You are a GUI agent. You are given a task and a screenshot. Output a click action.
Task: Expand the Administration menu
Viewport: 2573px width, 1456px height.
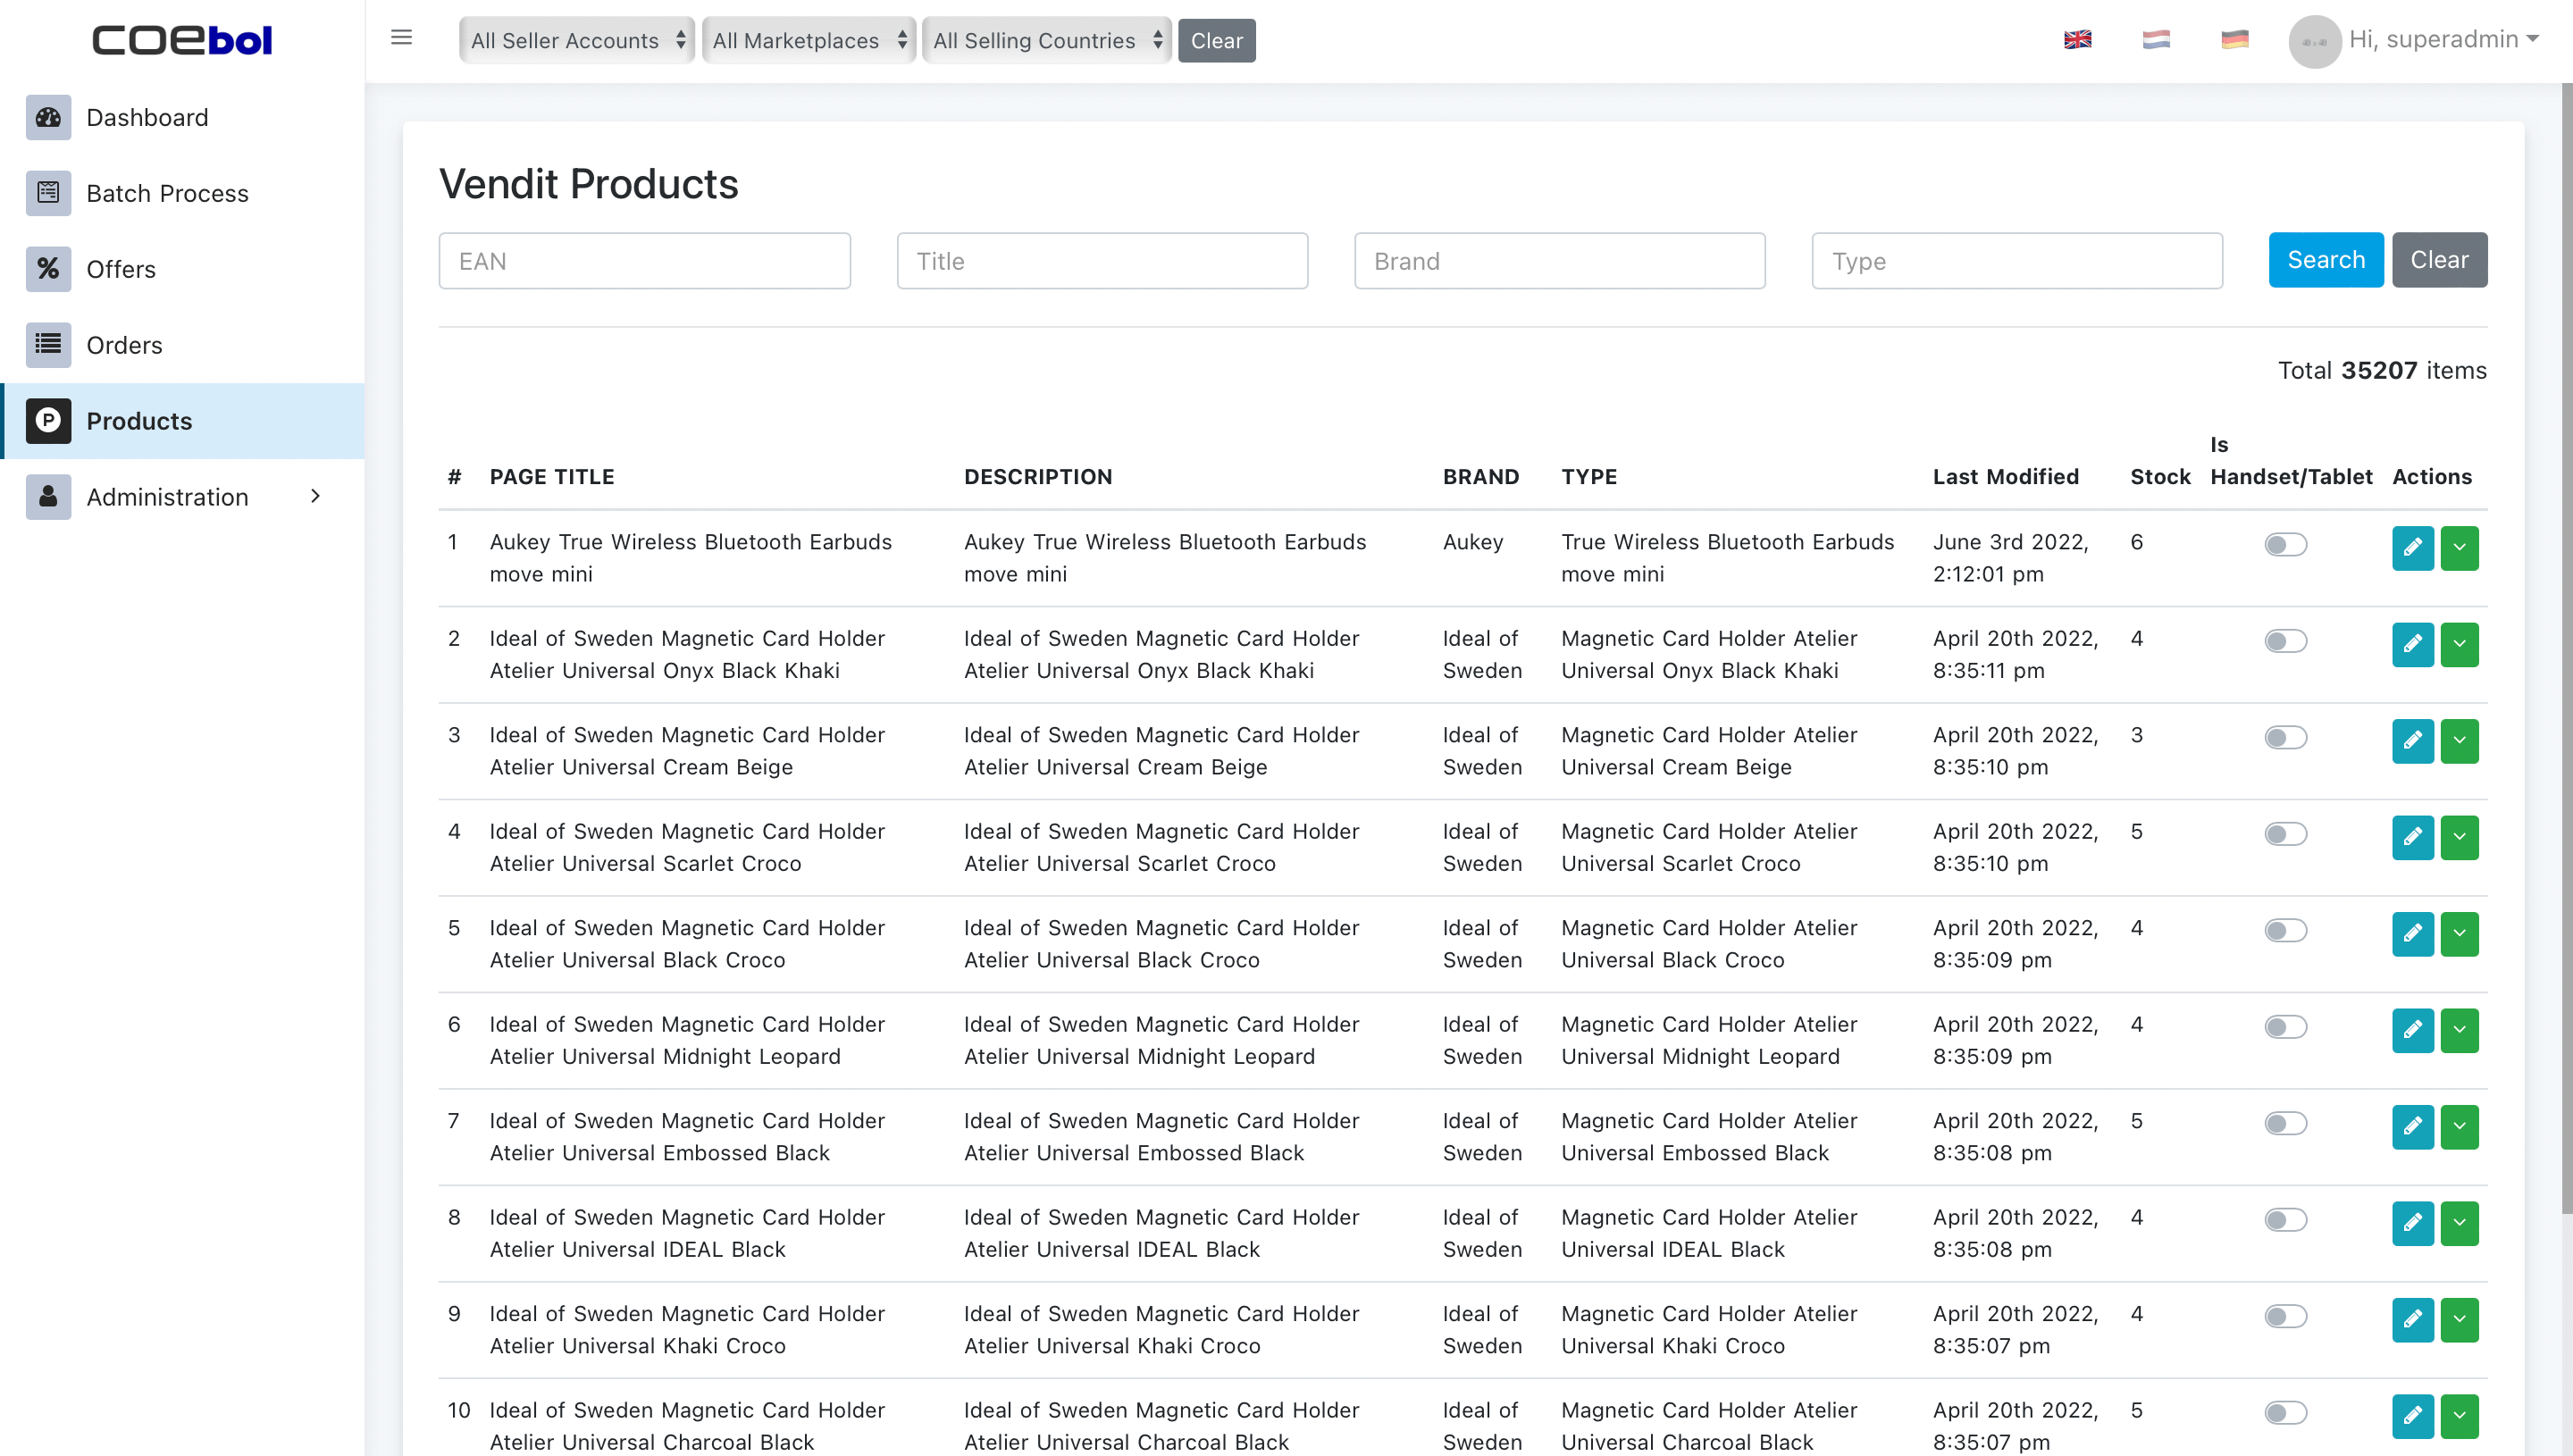tap(183, 497)
